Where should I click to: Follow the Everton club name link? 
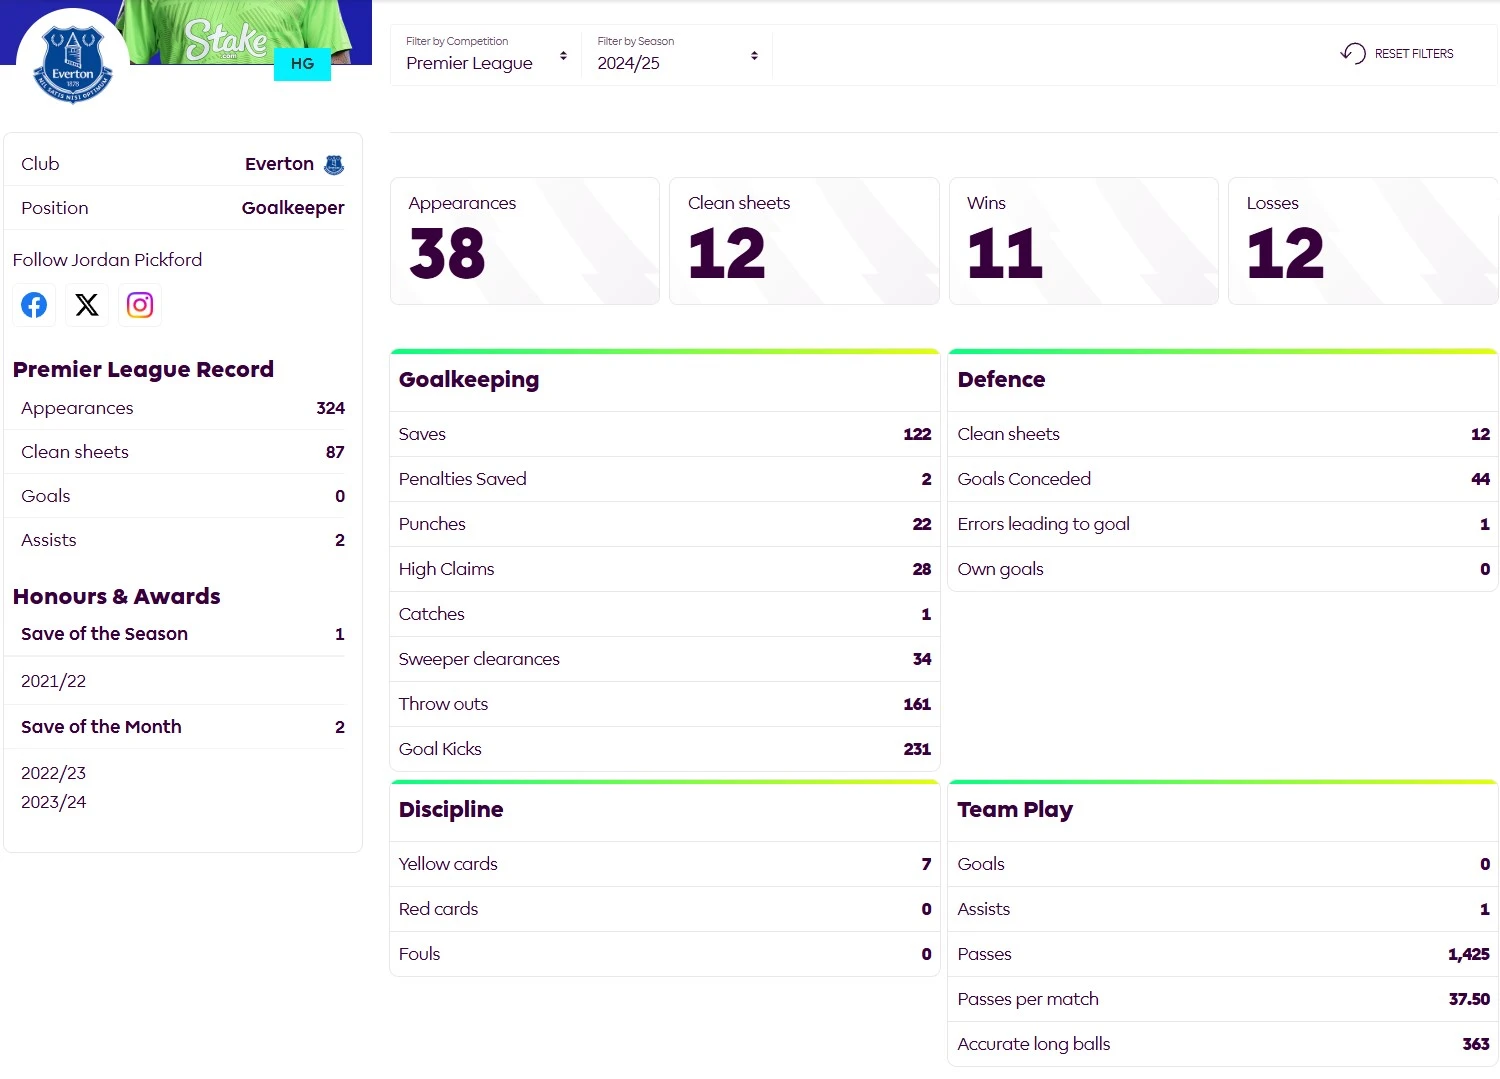pyautogui.click(x=279, y=164)
